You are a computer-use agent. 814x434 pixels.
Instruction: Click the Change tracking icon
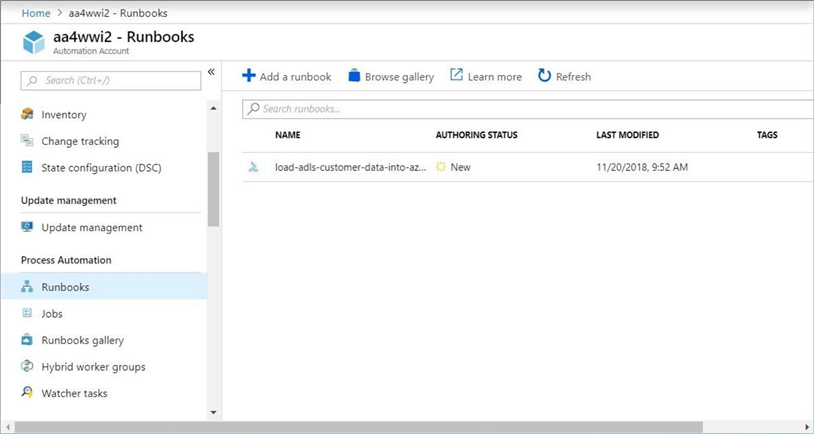pos(28,141)
